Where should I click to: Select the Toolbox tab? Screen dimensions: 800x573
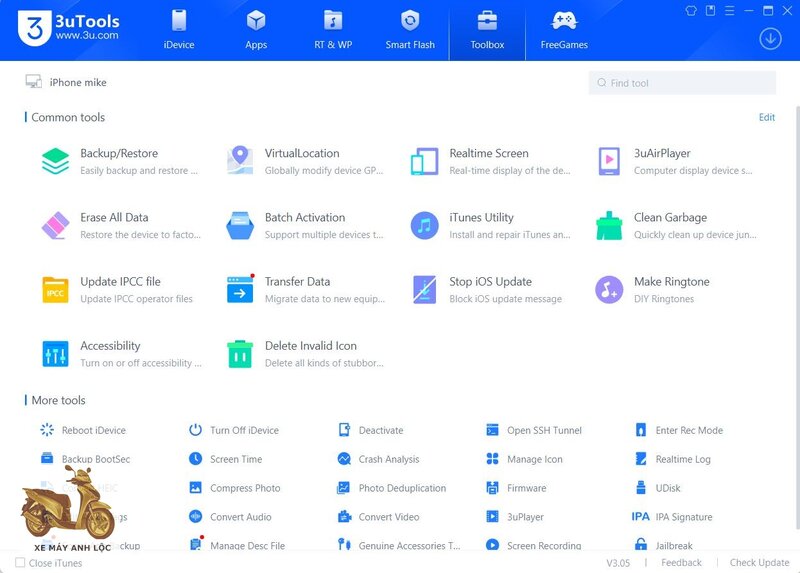(x=487, y=30)
